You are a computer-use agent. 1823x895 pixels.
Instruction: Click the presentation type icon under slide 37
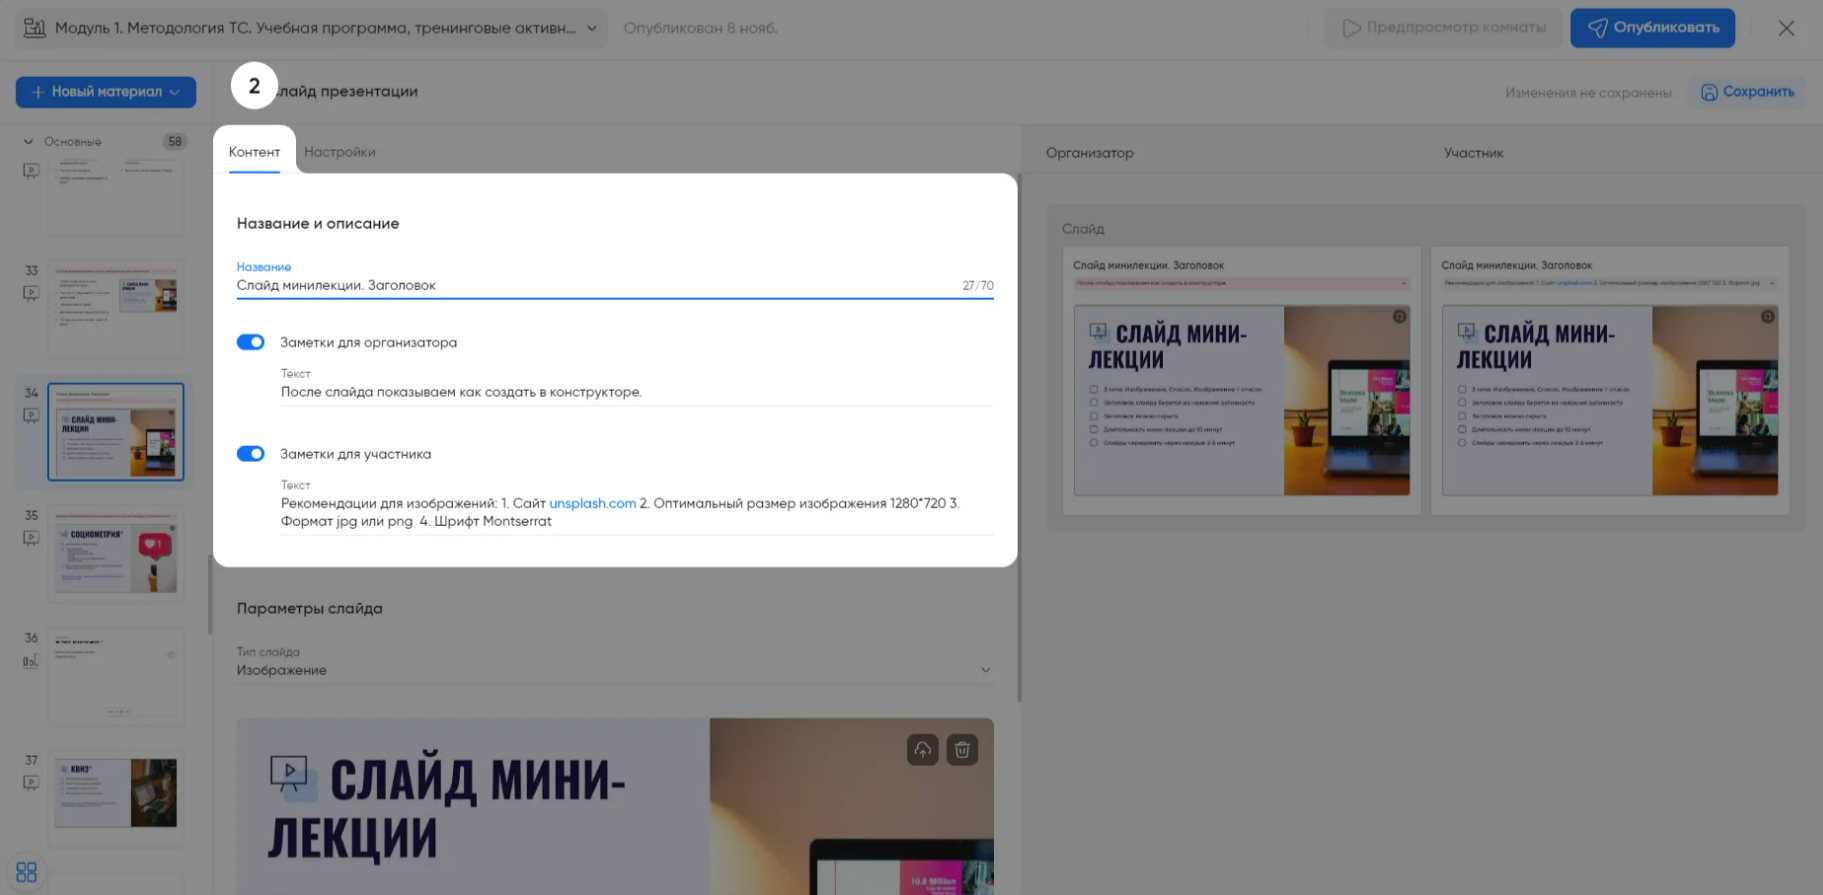[x=31, y=783]
